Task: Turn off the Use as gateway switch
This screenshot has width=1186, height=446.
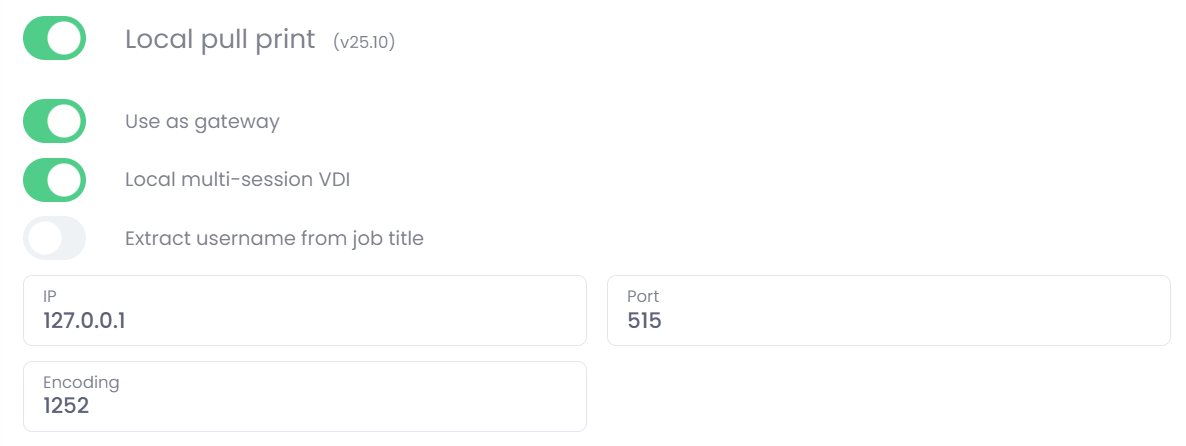Action: point(54,121)
